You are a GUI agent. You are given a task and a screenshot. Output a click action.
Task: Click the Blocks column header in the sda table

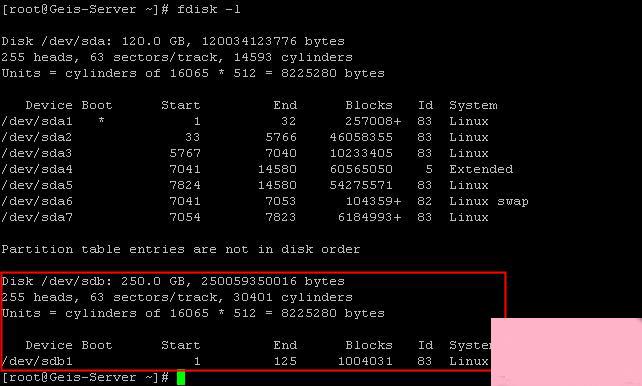pyautogui.click(x=369, y=105)
